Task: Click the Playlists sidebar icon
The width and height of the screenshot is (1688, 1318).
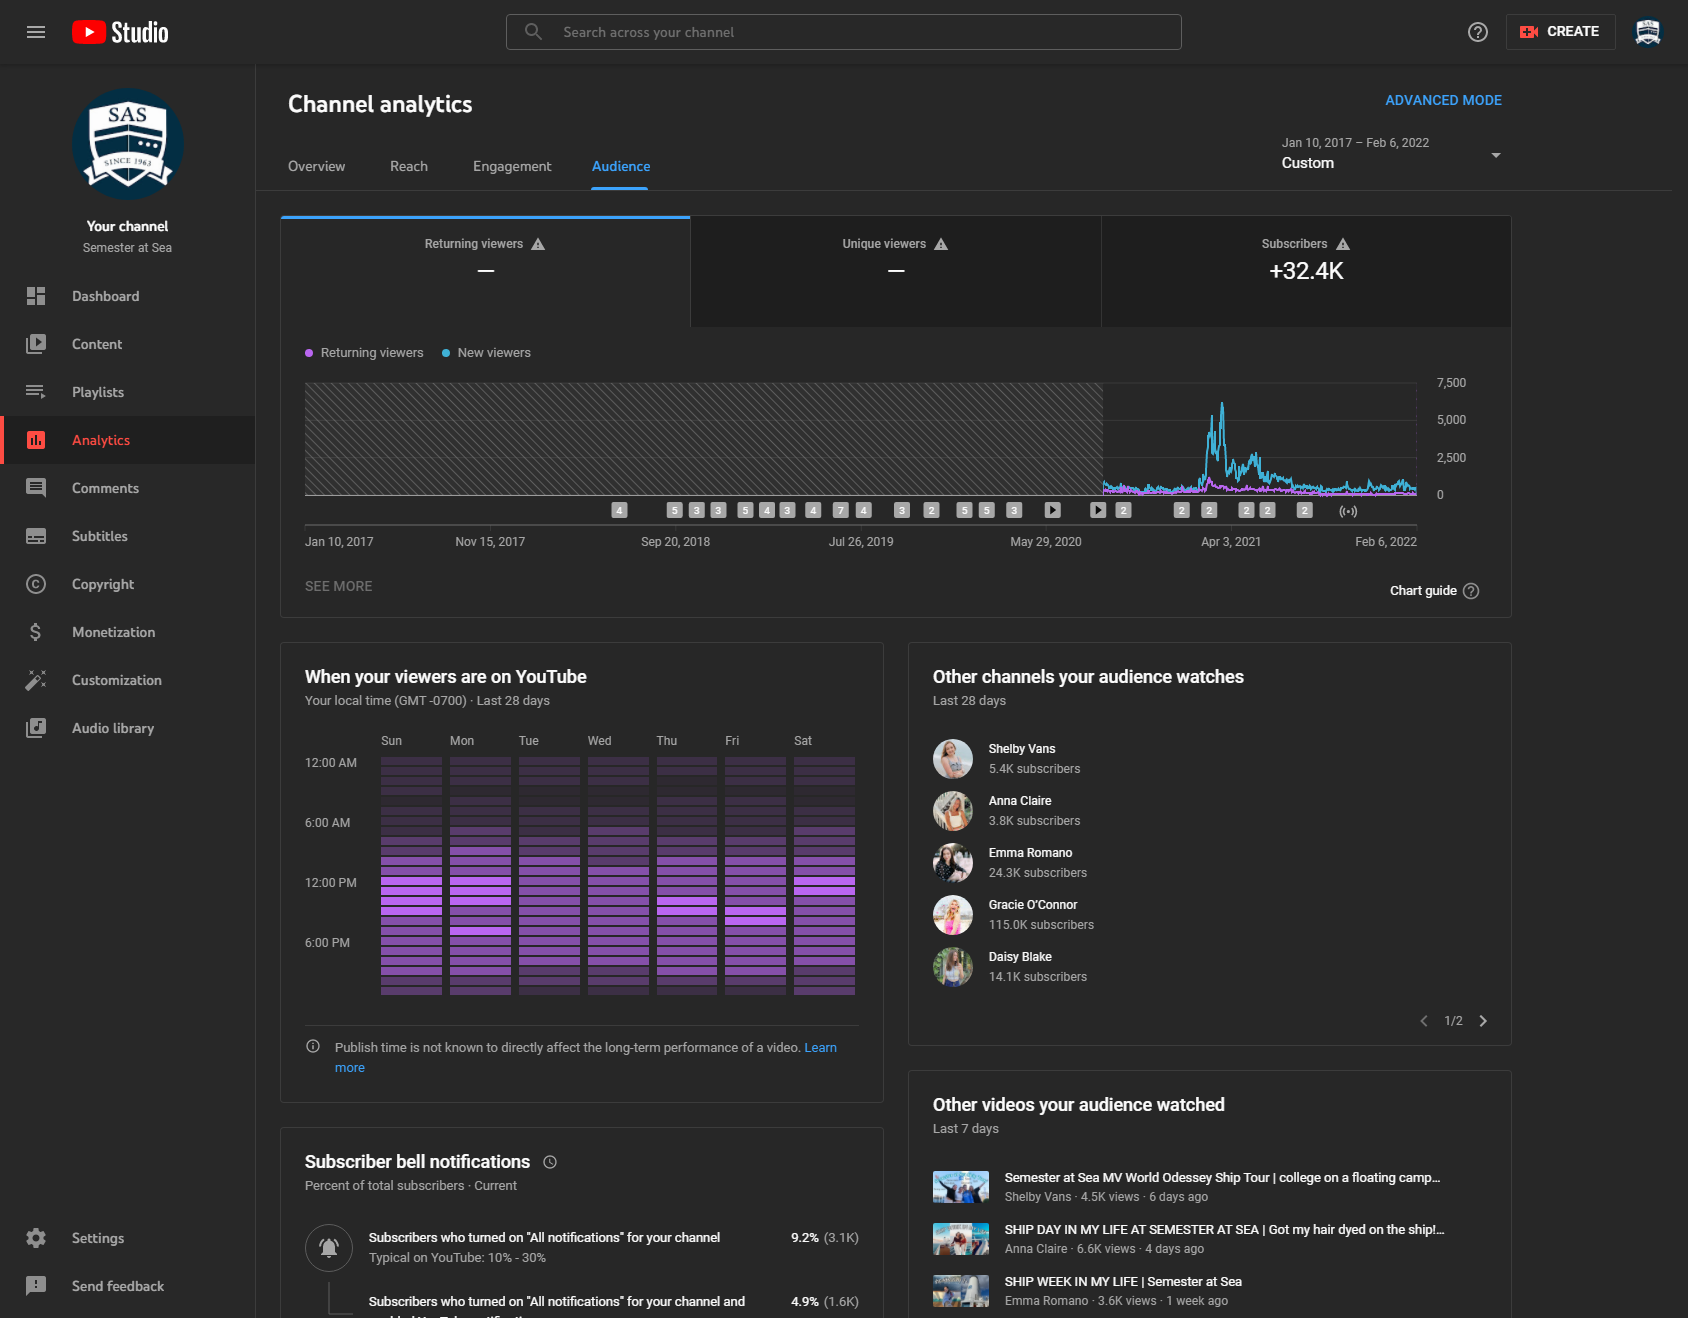Action: coord(36,392)
